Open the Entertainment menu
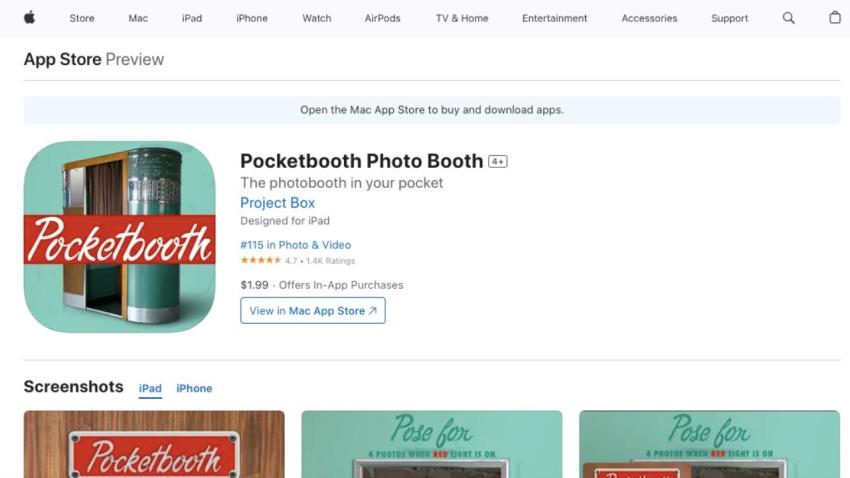This screenshot has width=850, height=478. point(555,18)
